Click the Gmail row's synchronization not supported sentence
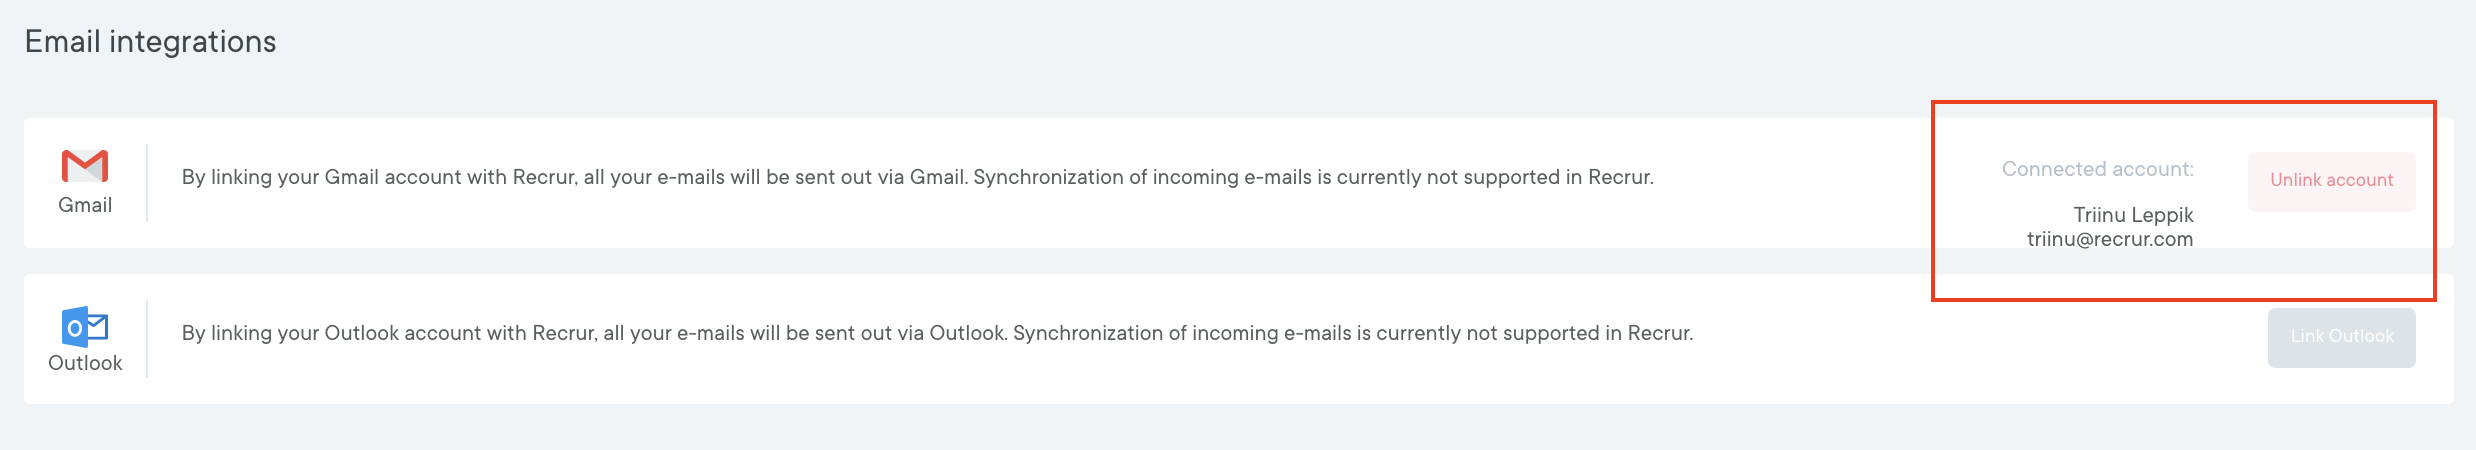 pyautogui.click(x=1313, y=177)
